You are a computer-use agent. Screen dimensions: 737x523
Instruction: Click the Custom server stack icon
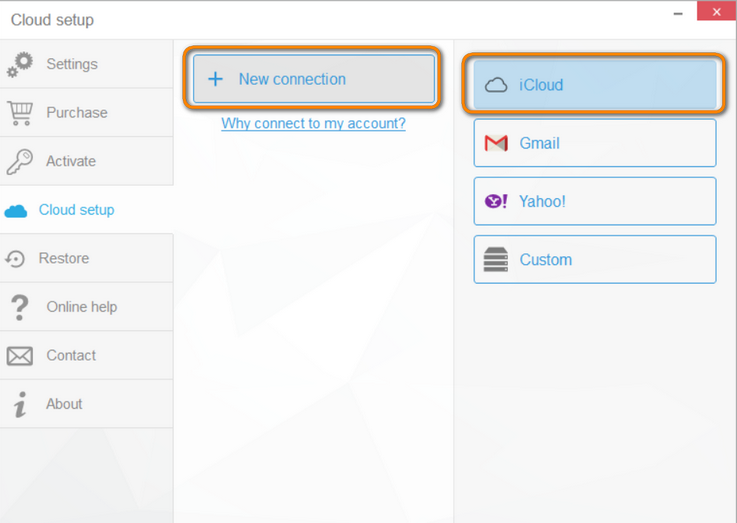coord(496,259)
